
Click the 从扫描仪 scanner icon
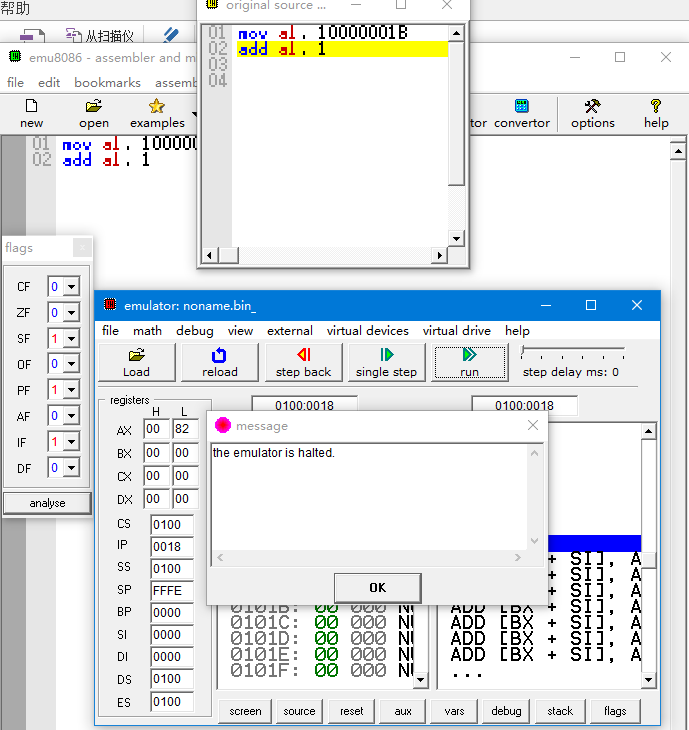(74, 35)
